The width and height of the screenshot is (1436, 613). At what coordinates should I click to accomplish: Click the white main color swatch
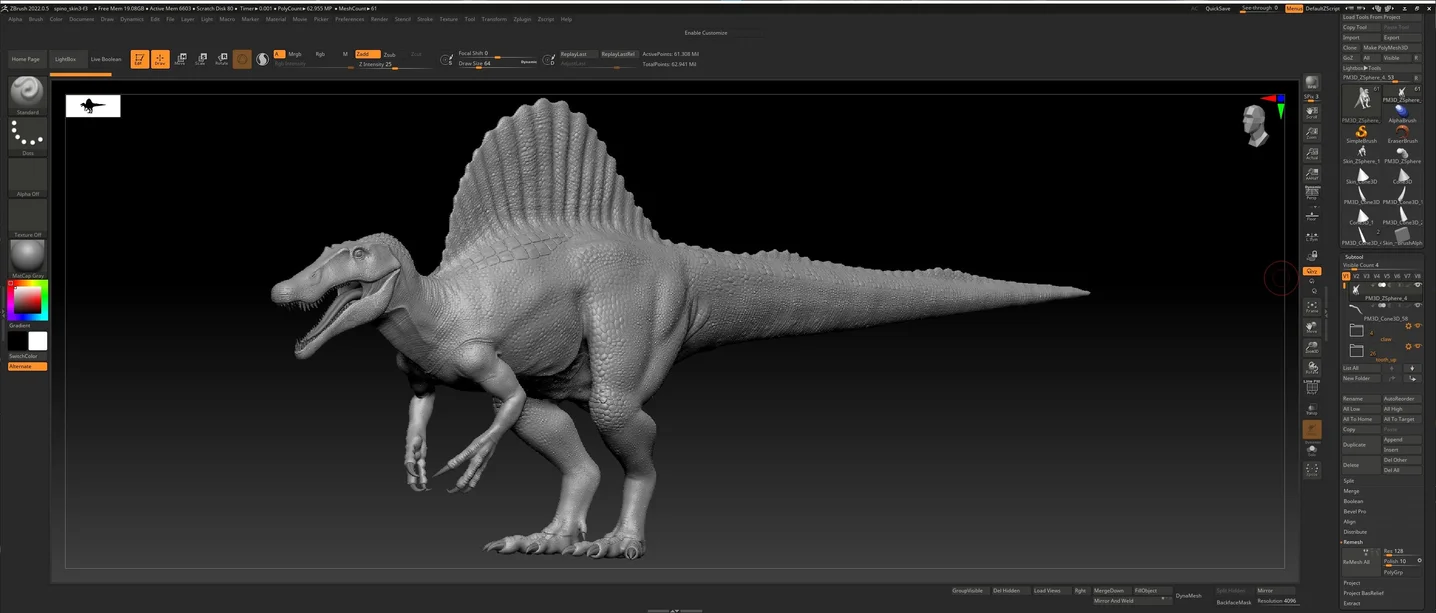point(37,341)
